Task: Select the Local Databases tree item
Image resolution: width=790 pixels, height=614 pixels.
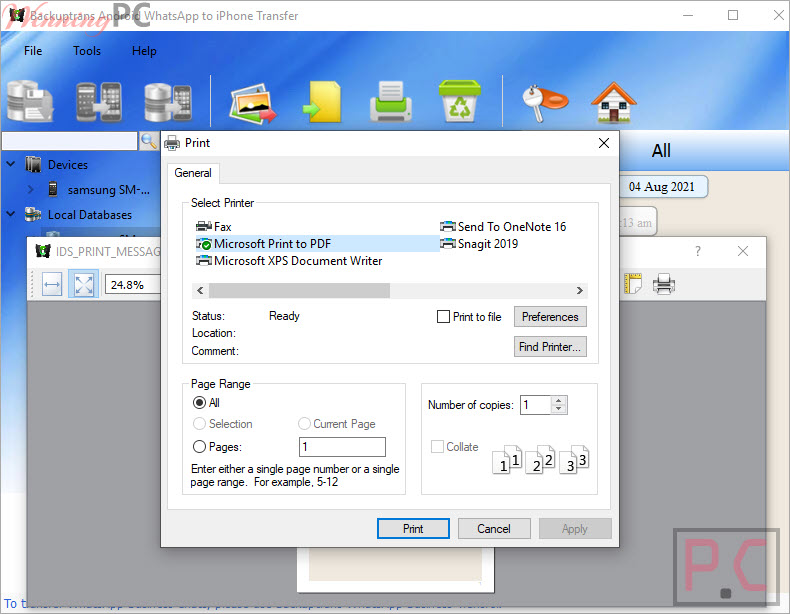Action: tap(90, 215)
